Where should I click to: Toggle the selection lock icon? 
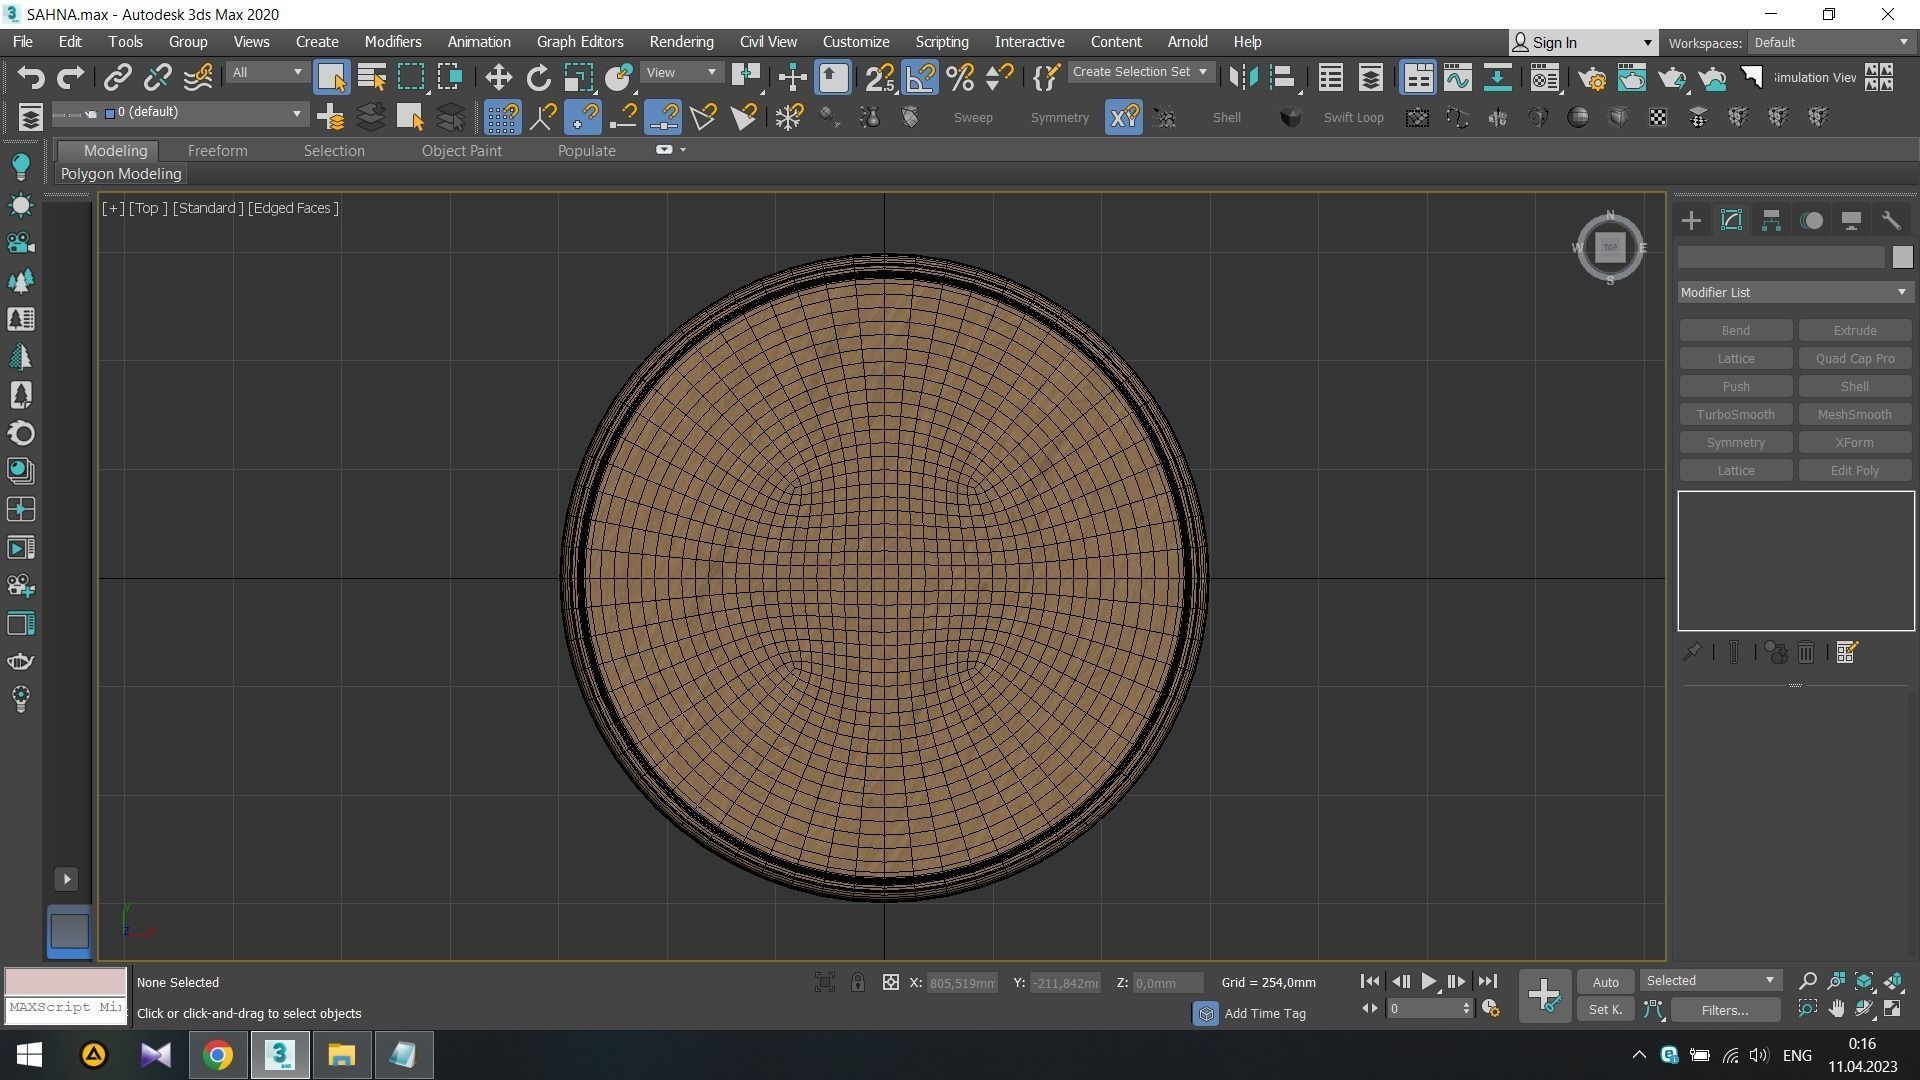pyautogui.click(x=857, y=982)
